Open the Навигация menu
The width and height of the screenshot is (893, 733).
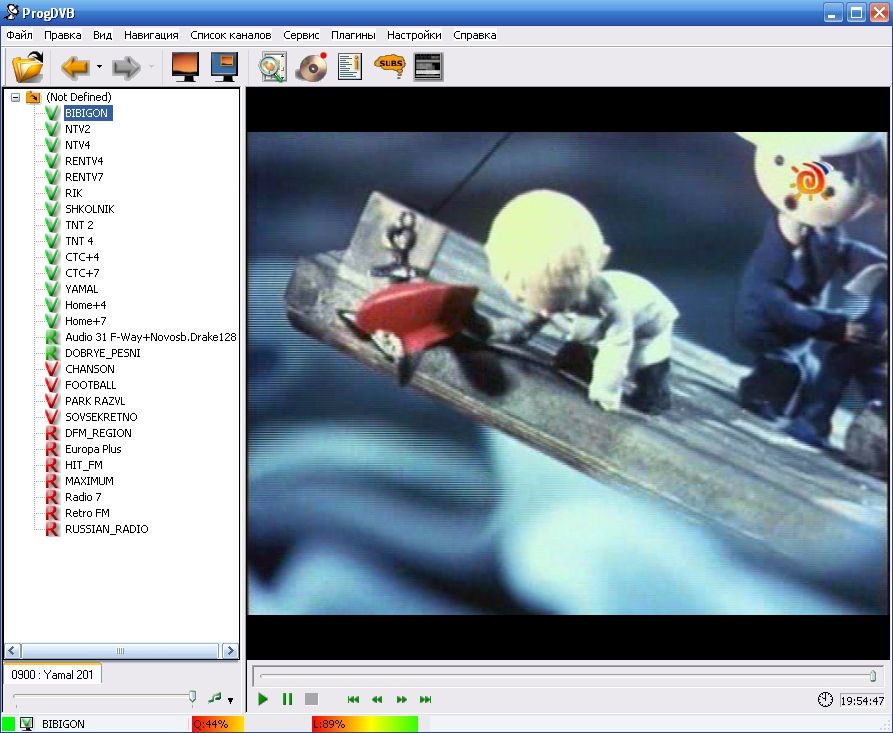coord(151,35)
